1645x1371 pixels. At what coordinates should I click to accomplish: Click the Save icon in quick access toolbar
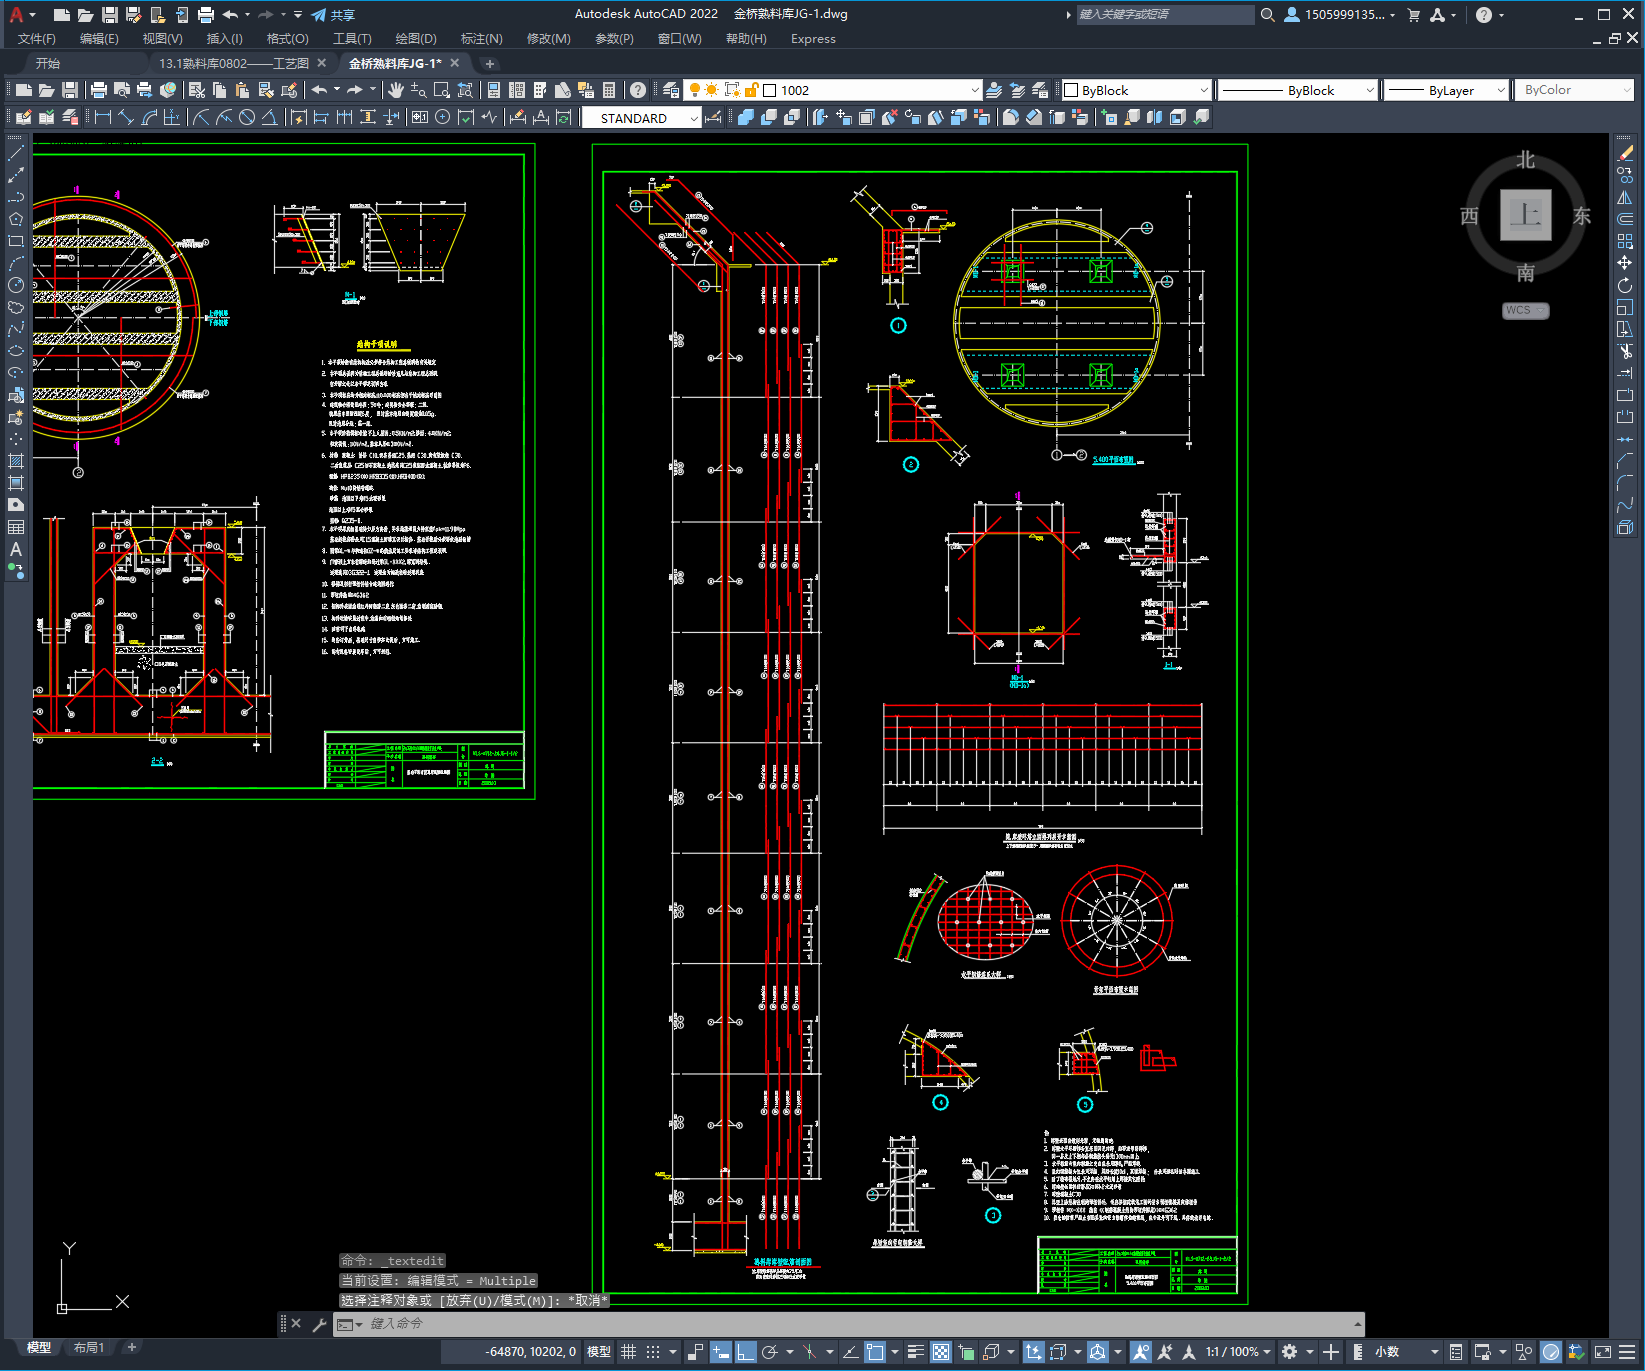click(x=110, y=14)
